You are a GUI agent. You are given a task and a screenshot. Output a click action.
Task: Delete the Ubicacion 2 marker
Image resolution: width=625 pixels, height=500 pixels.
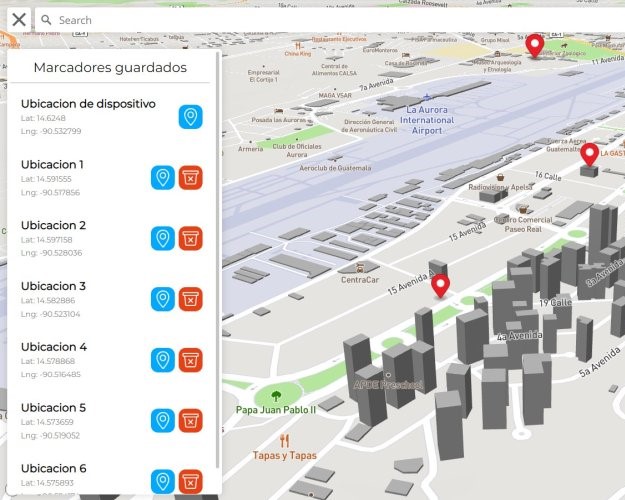[x=190, y=239]
